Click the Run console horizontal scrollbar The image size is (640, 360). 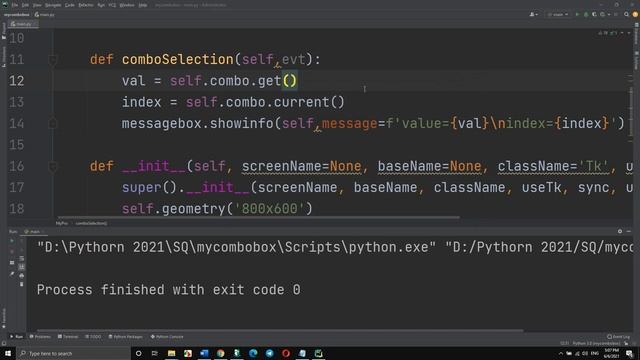280,331
